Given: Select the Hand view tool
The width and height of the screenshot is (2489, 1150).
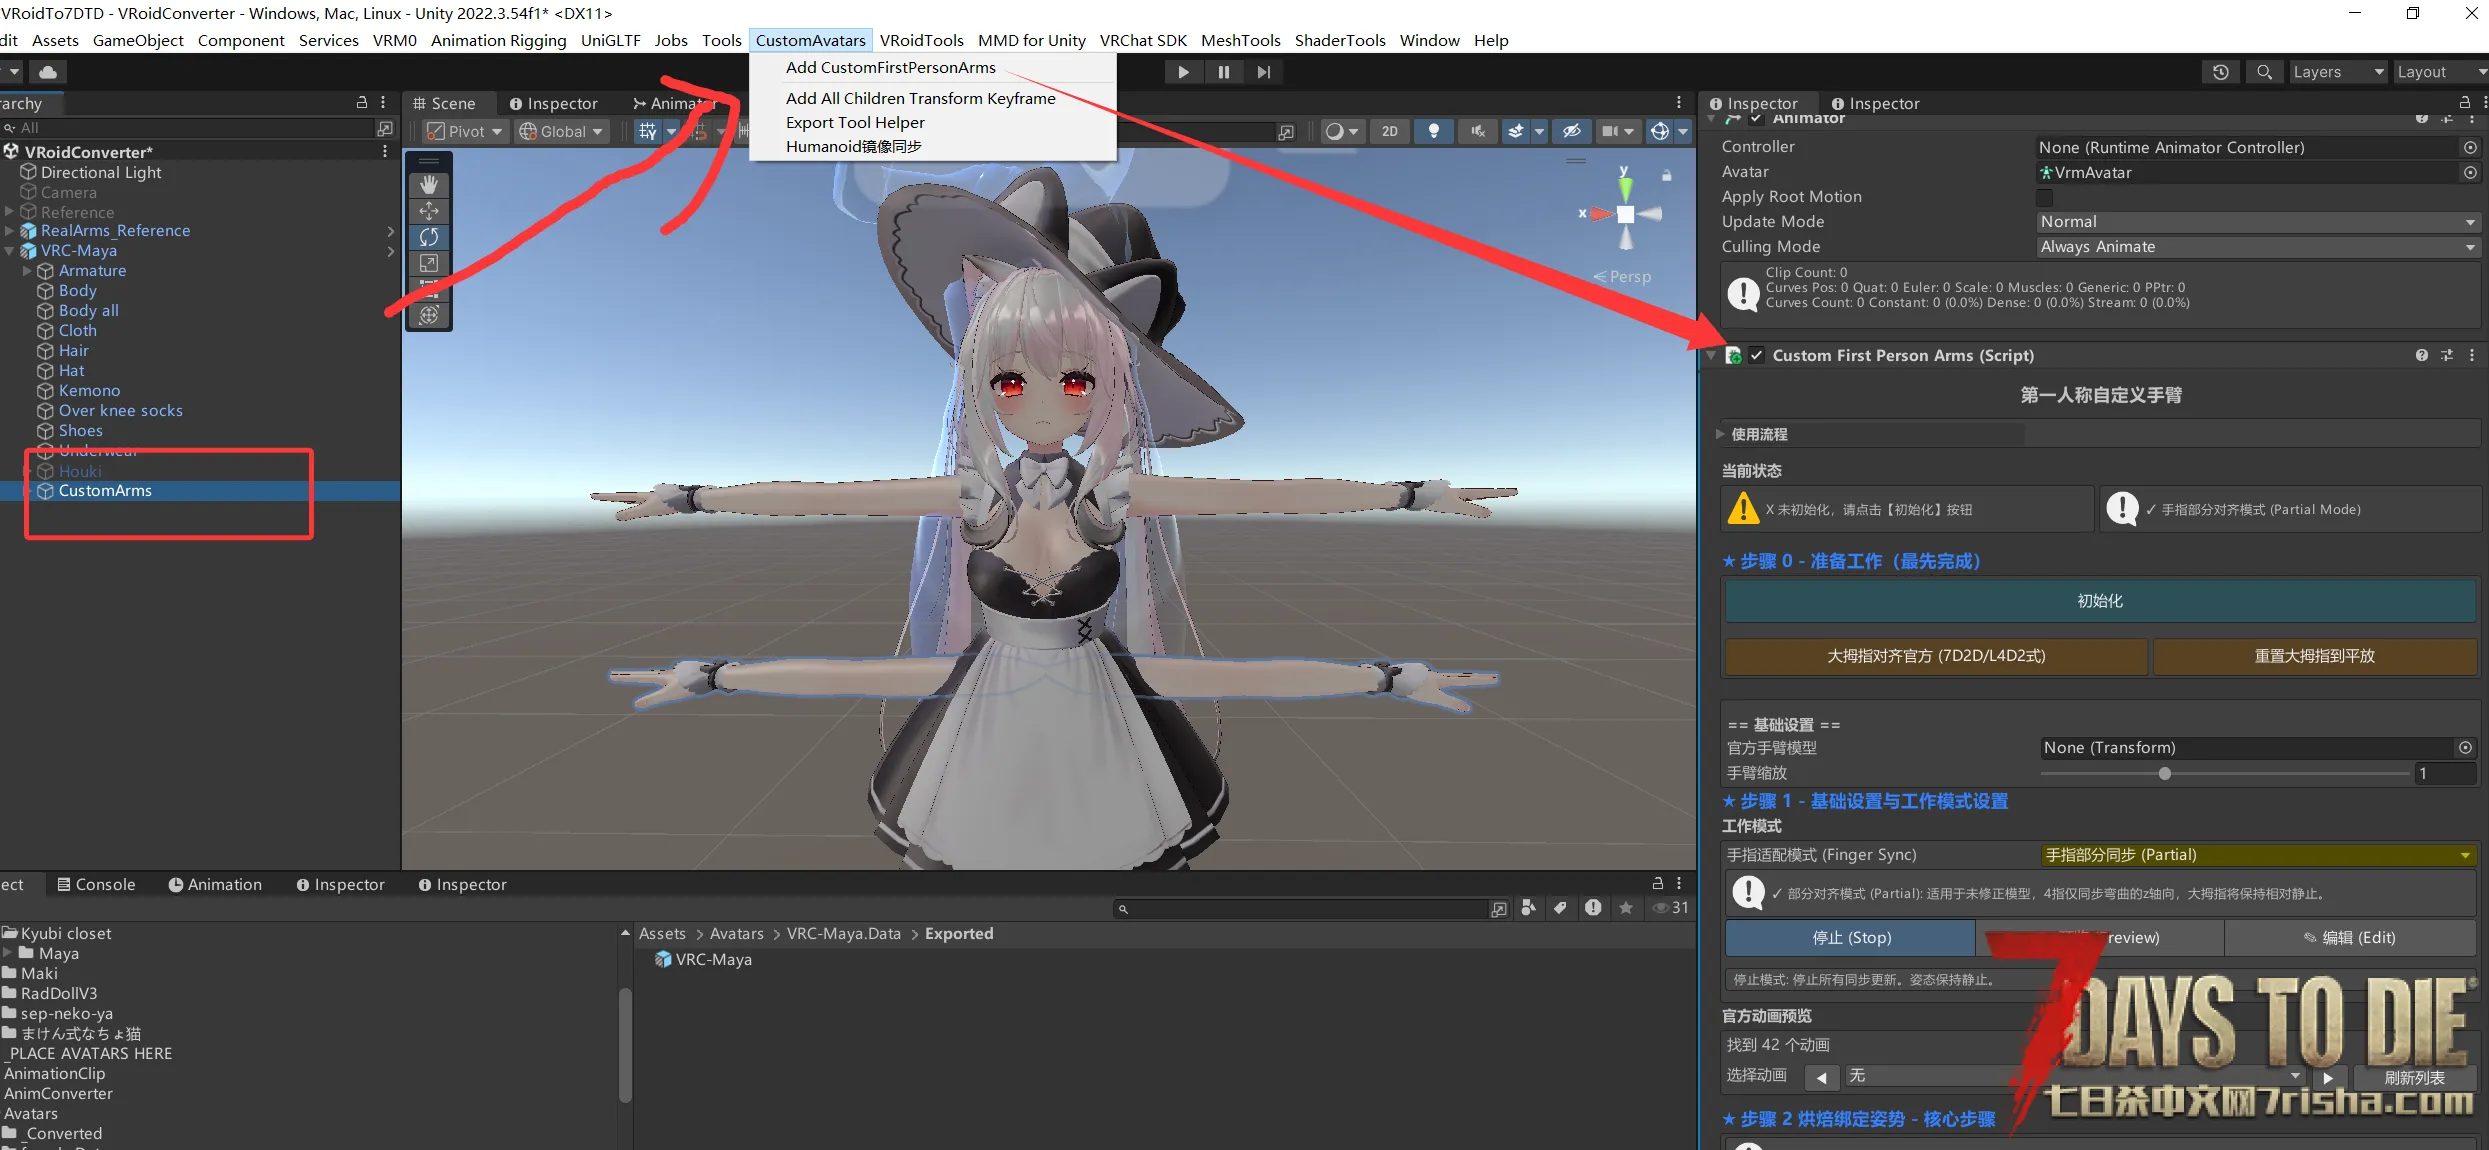Looking at the screenshot, I should [x=429, y=185].
